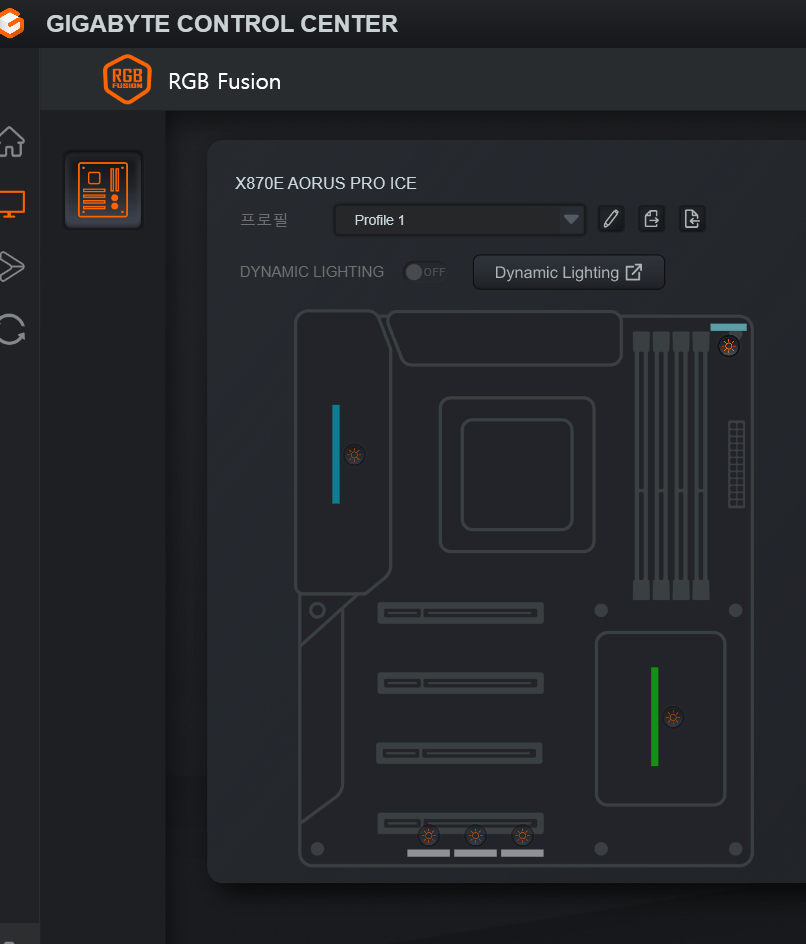Open the update sync arrows sidebar icon
The image size is (806, 944).
[11, 329]
